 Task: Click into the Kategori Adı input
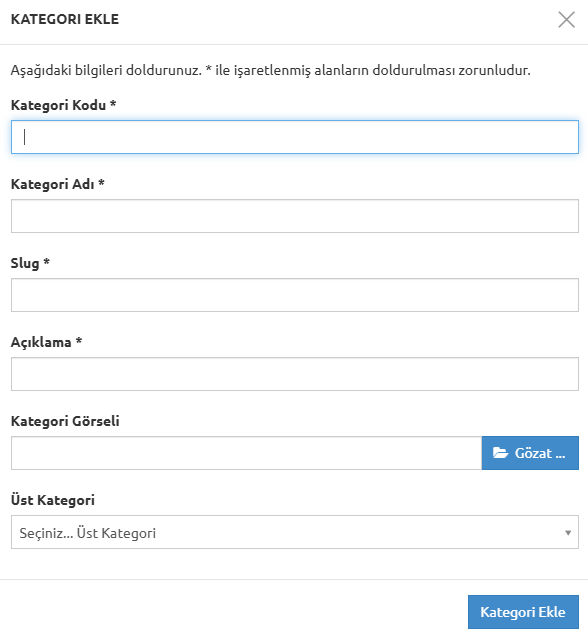[x=295, y=216]
